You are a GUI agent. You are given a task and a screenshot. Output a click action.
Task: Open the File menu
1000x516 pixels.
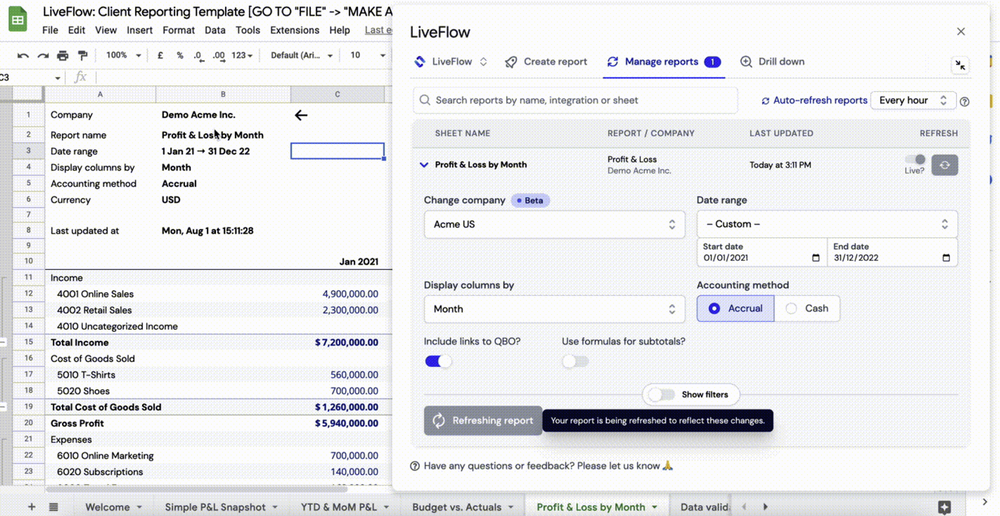[50, 30]
